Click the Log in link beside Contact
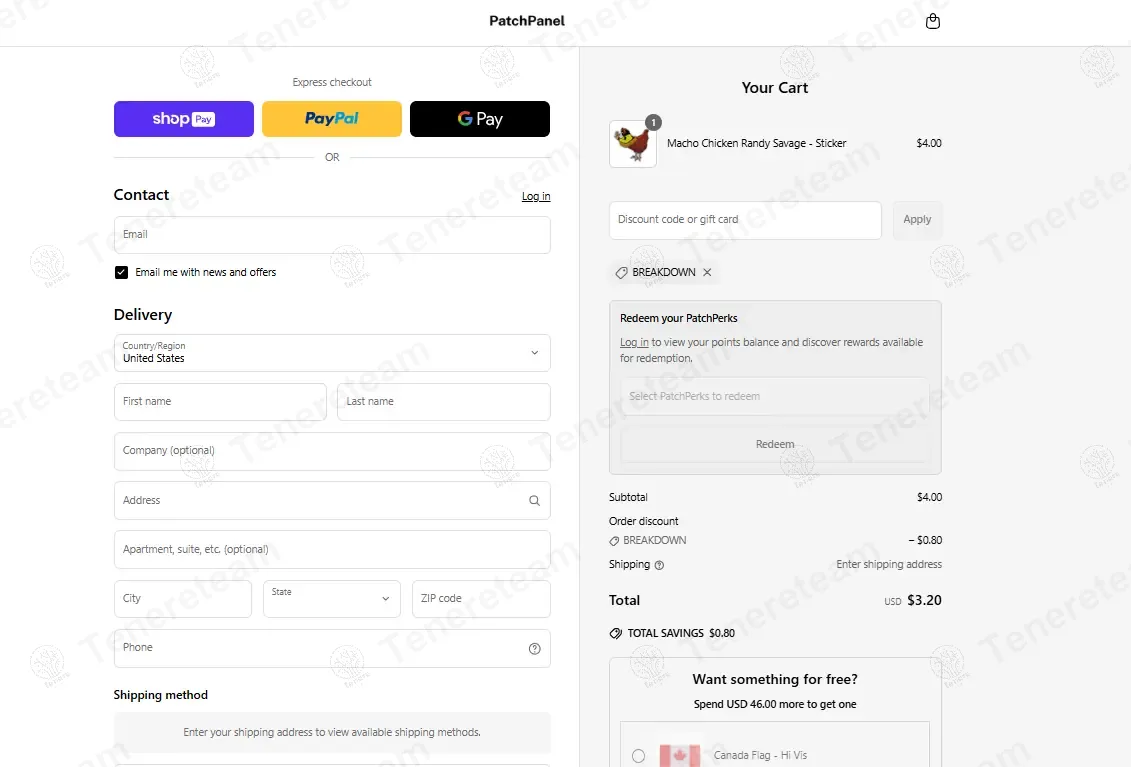Screen dimensions: 1131x767 tap(536, 196)
